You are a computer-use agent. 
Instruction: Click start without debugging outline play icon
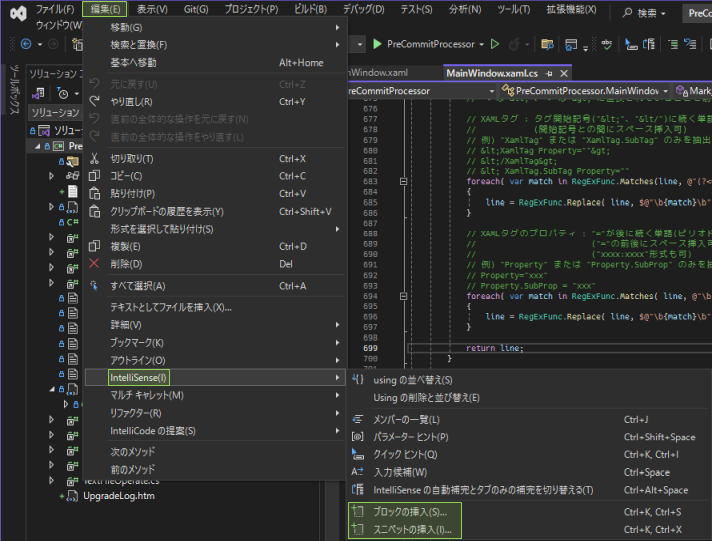point(495,44)
